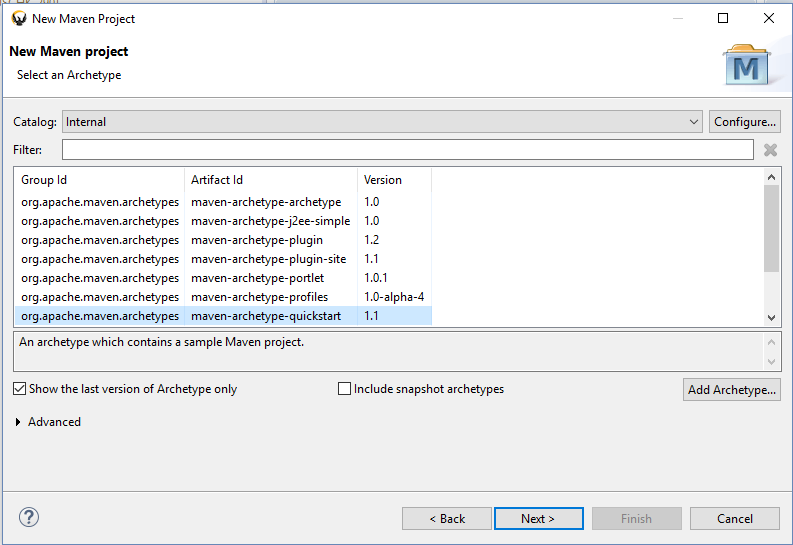
Task: Select the maven-archetype-plugin-site row
Action: (266, 259)
